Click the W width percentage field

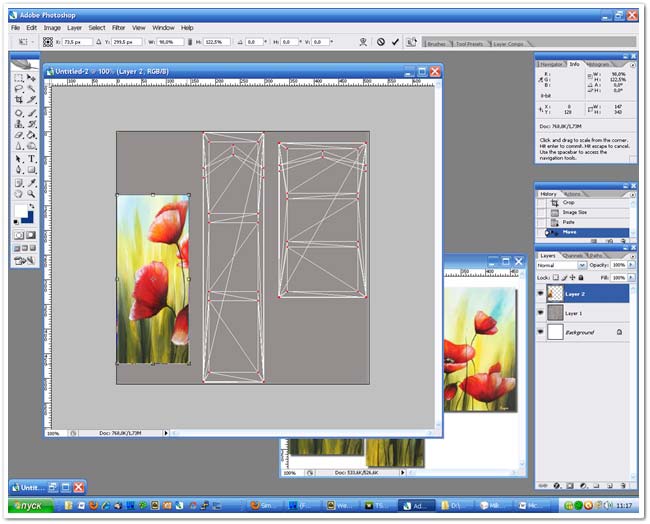point(168,42)
